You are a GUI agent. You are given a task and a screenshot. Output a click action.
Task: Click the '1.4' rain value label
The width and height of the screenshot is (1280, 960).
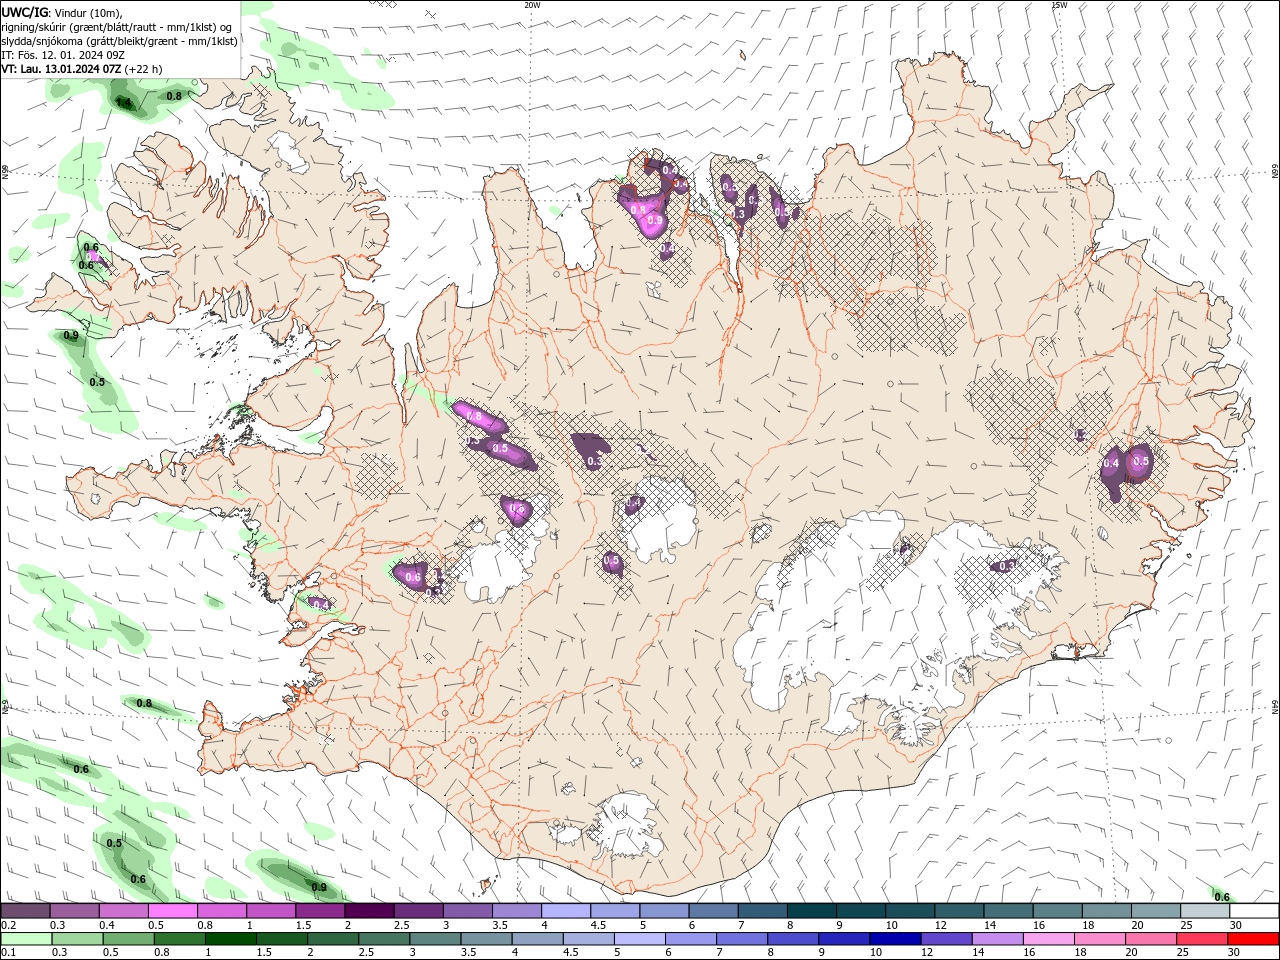click(124, 103)
